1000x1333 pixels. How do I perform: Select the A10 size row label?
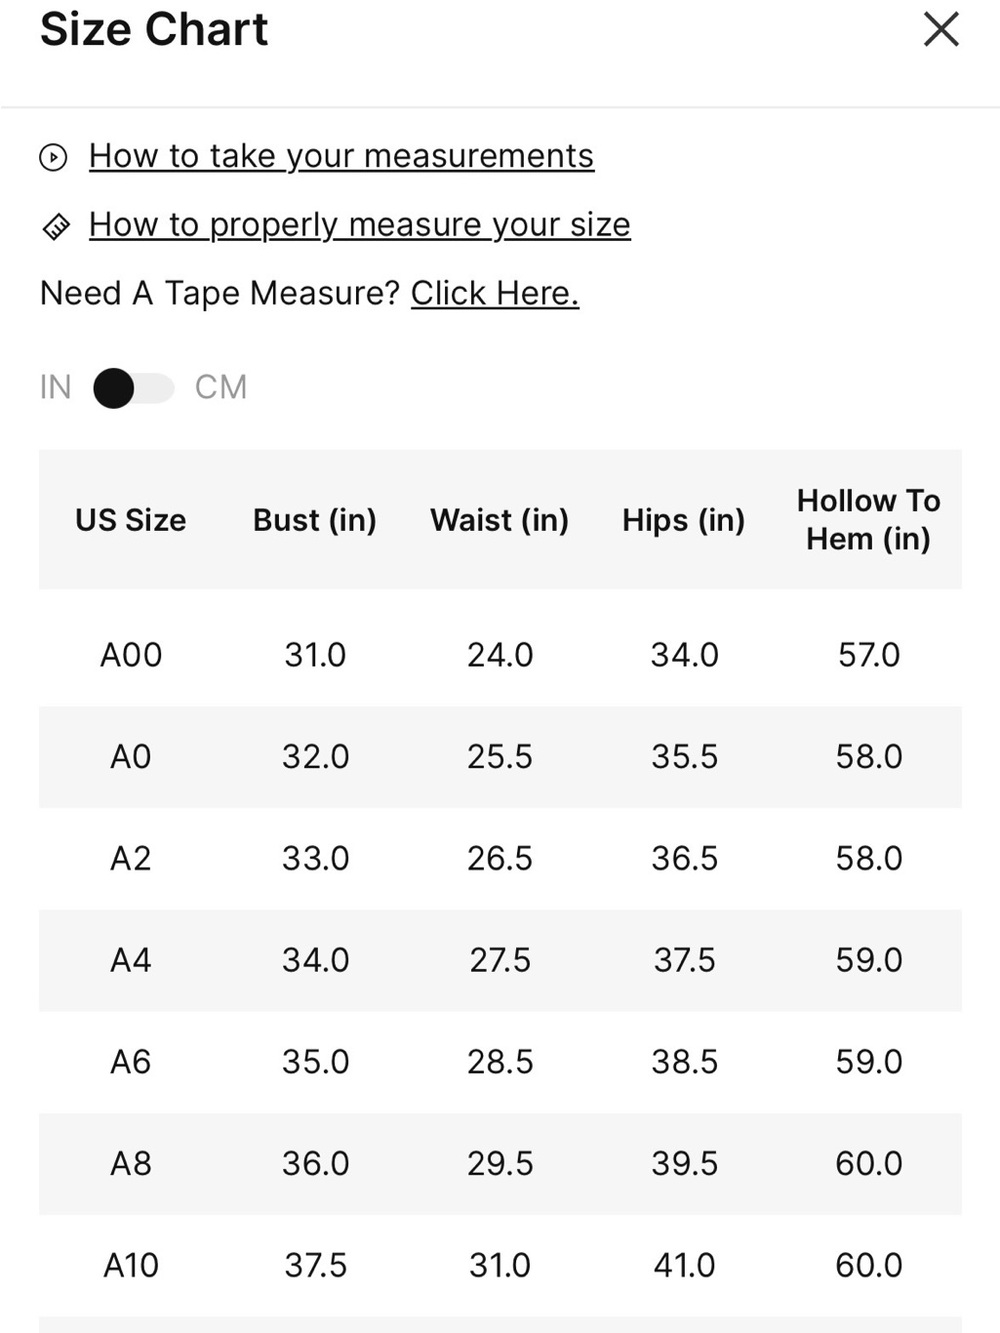click(x=131, y=1266)
